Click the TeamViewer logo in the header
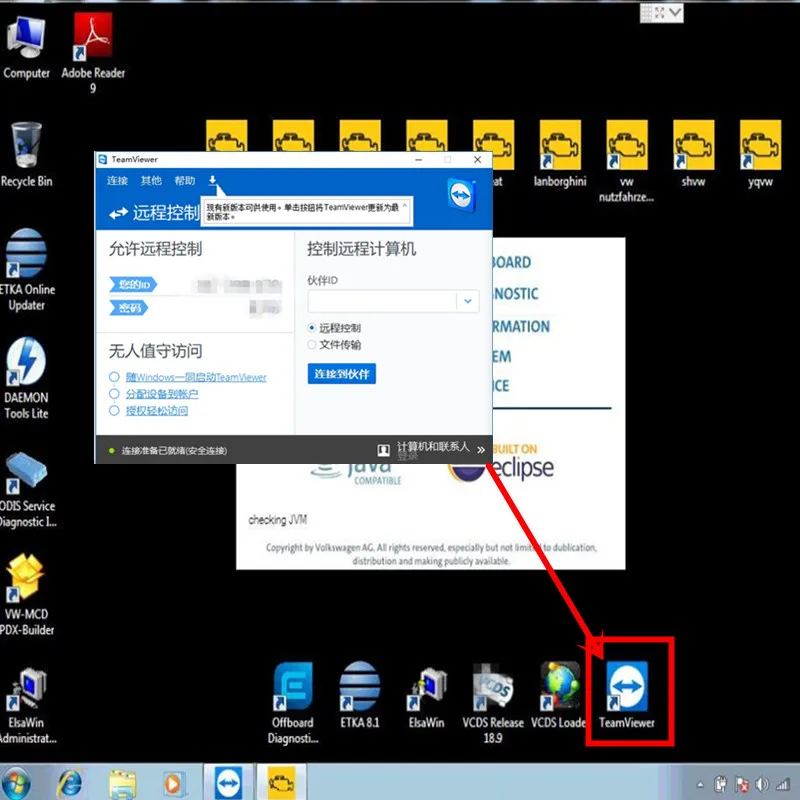This screenshot has height=800, width=800. click(462, 195)
